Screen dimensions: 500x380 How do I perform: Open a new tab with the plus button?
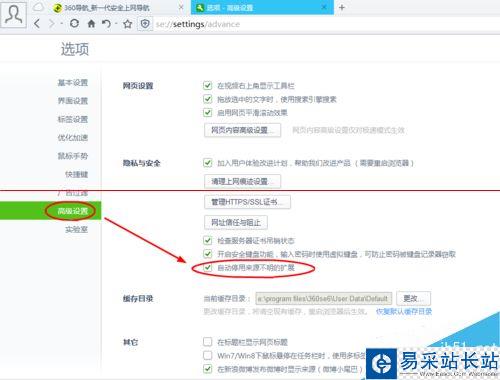coord(342,7)
